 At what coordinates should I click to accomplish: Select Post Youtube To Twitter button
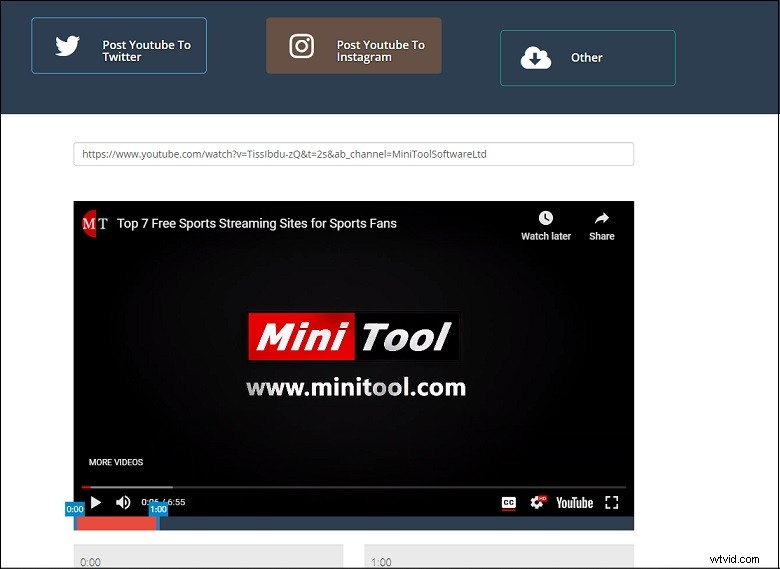click(119, 46)
